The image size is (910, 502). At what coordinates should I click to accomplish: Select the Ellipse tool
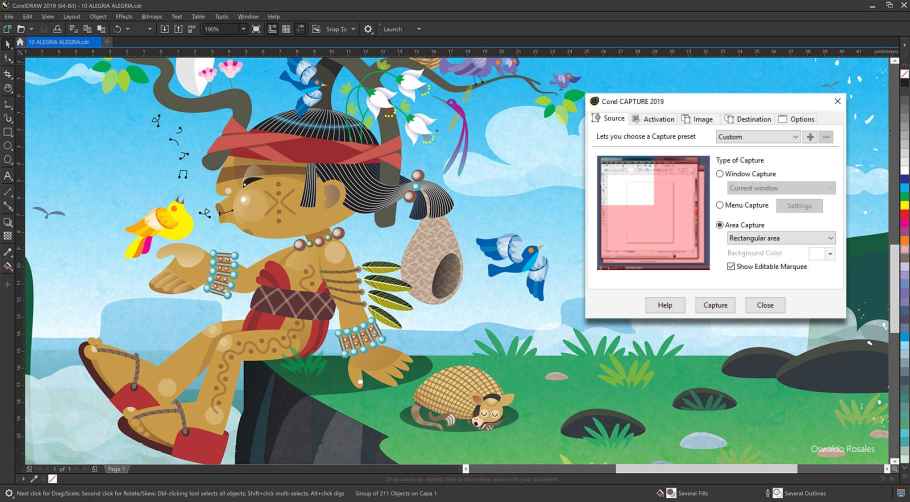point(8,146)
